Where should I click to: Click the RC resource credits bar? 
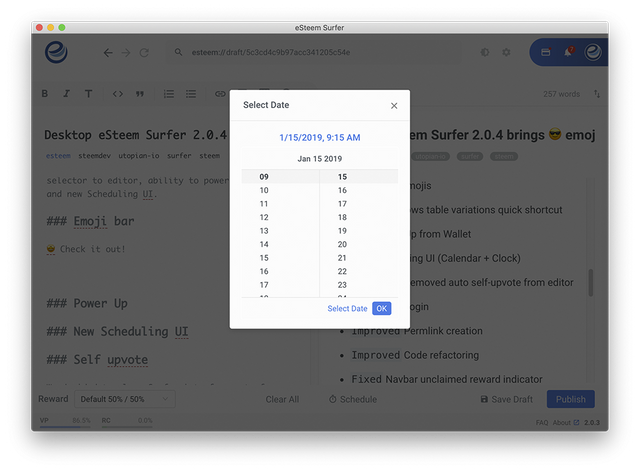click(127, 426)
